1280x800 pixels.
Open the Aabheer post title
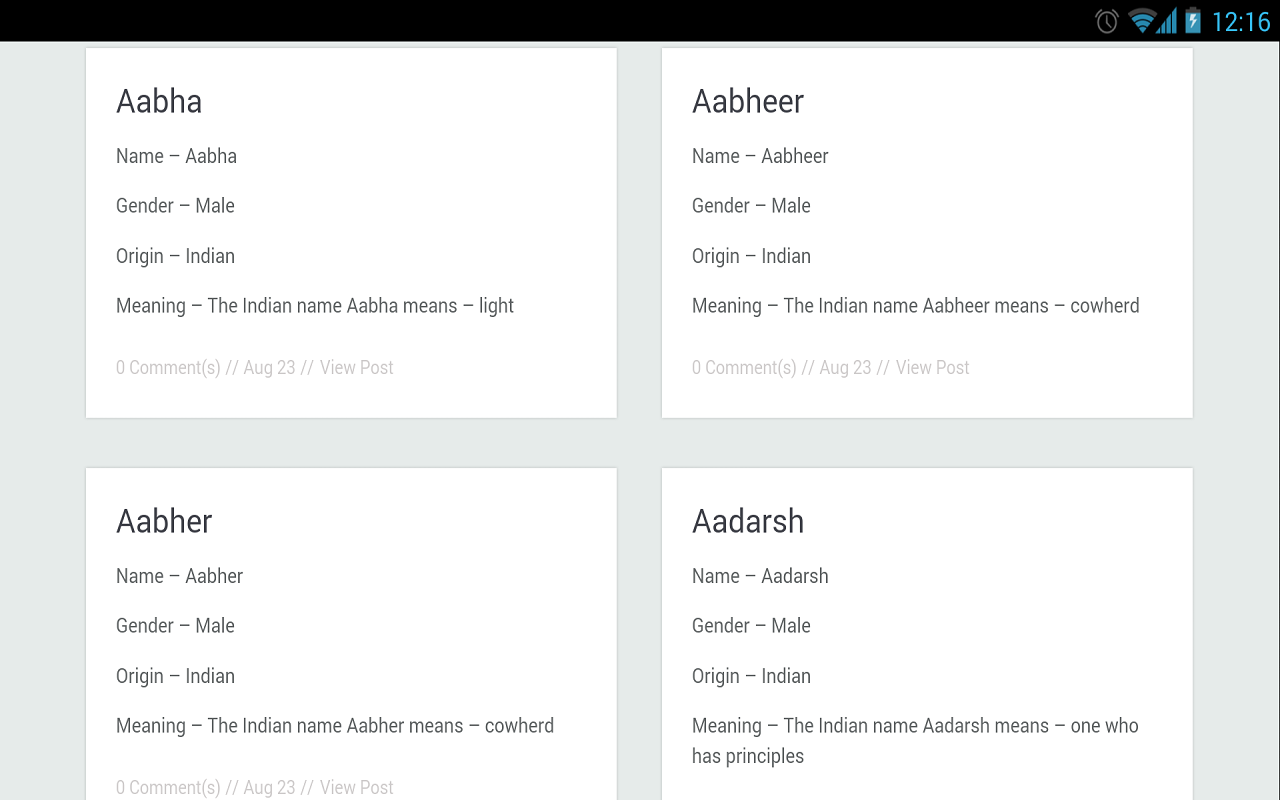click(x=748, y=101)
